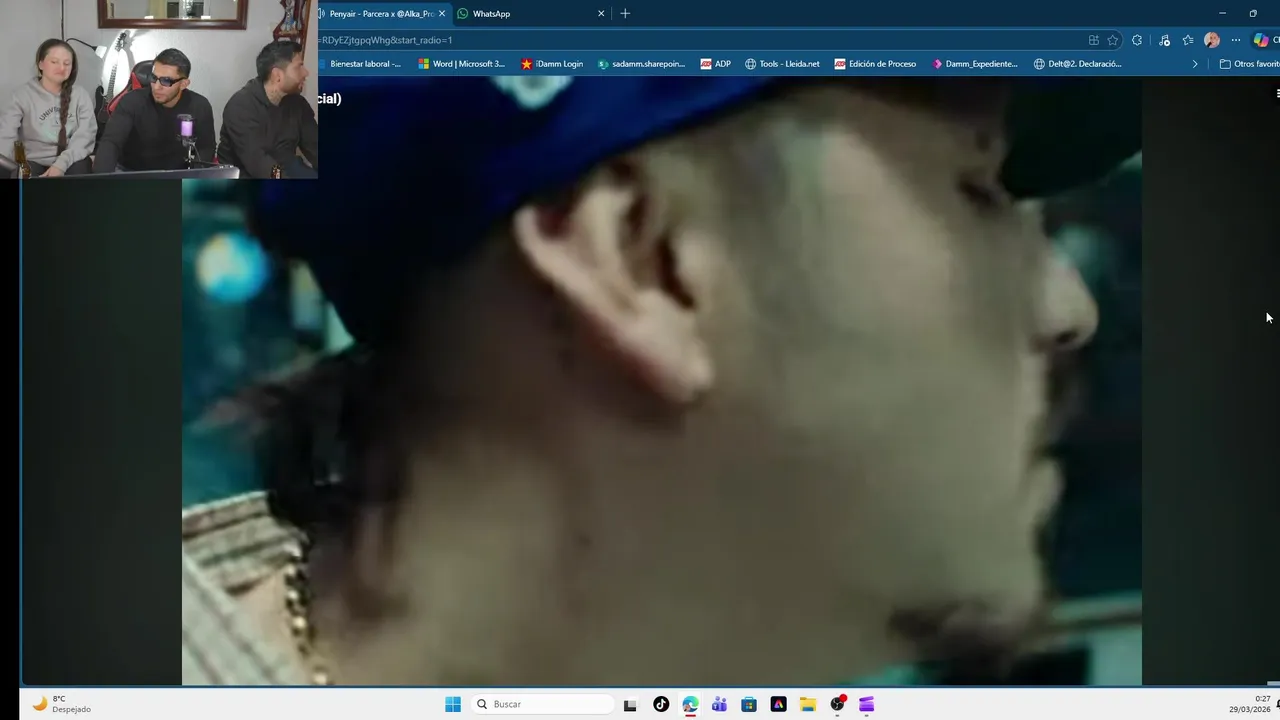The width and height of the screenshot is (1280, 720).
Task: Open Task View from the taskbar
Action: pos(630,704)
